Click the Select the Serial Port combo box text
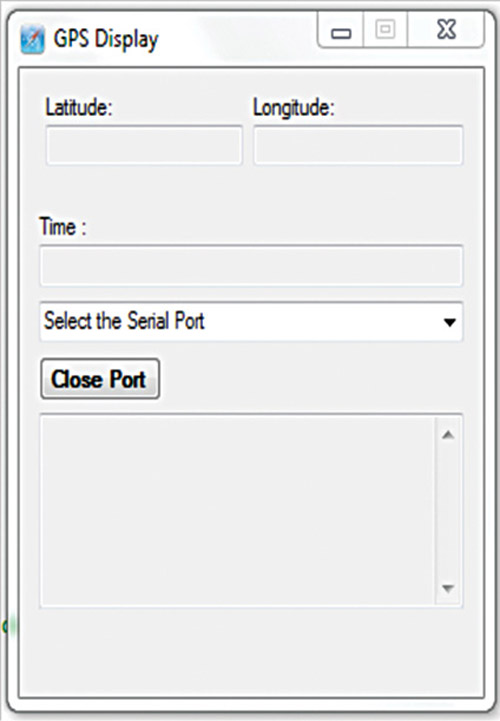 124,321
